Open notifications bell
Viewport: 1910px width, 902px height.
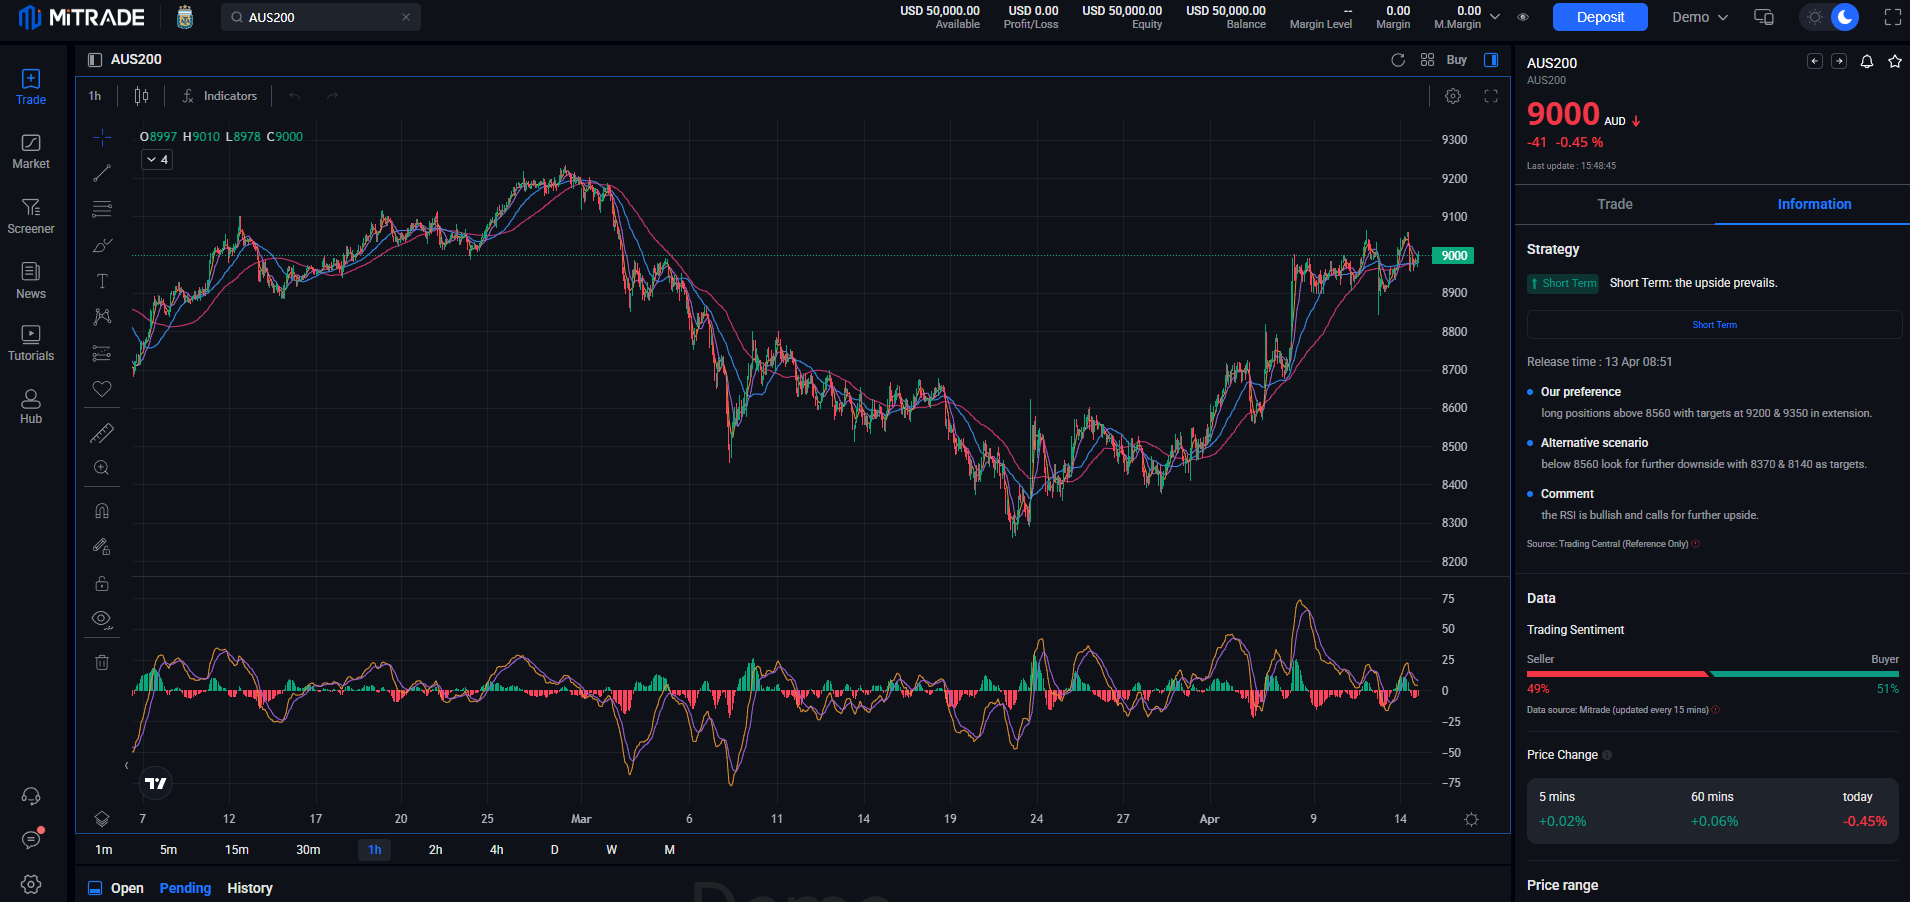pyautogui.click(x=1865, y=61)
